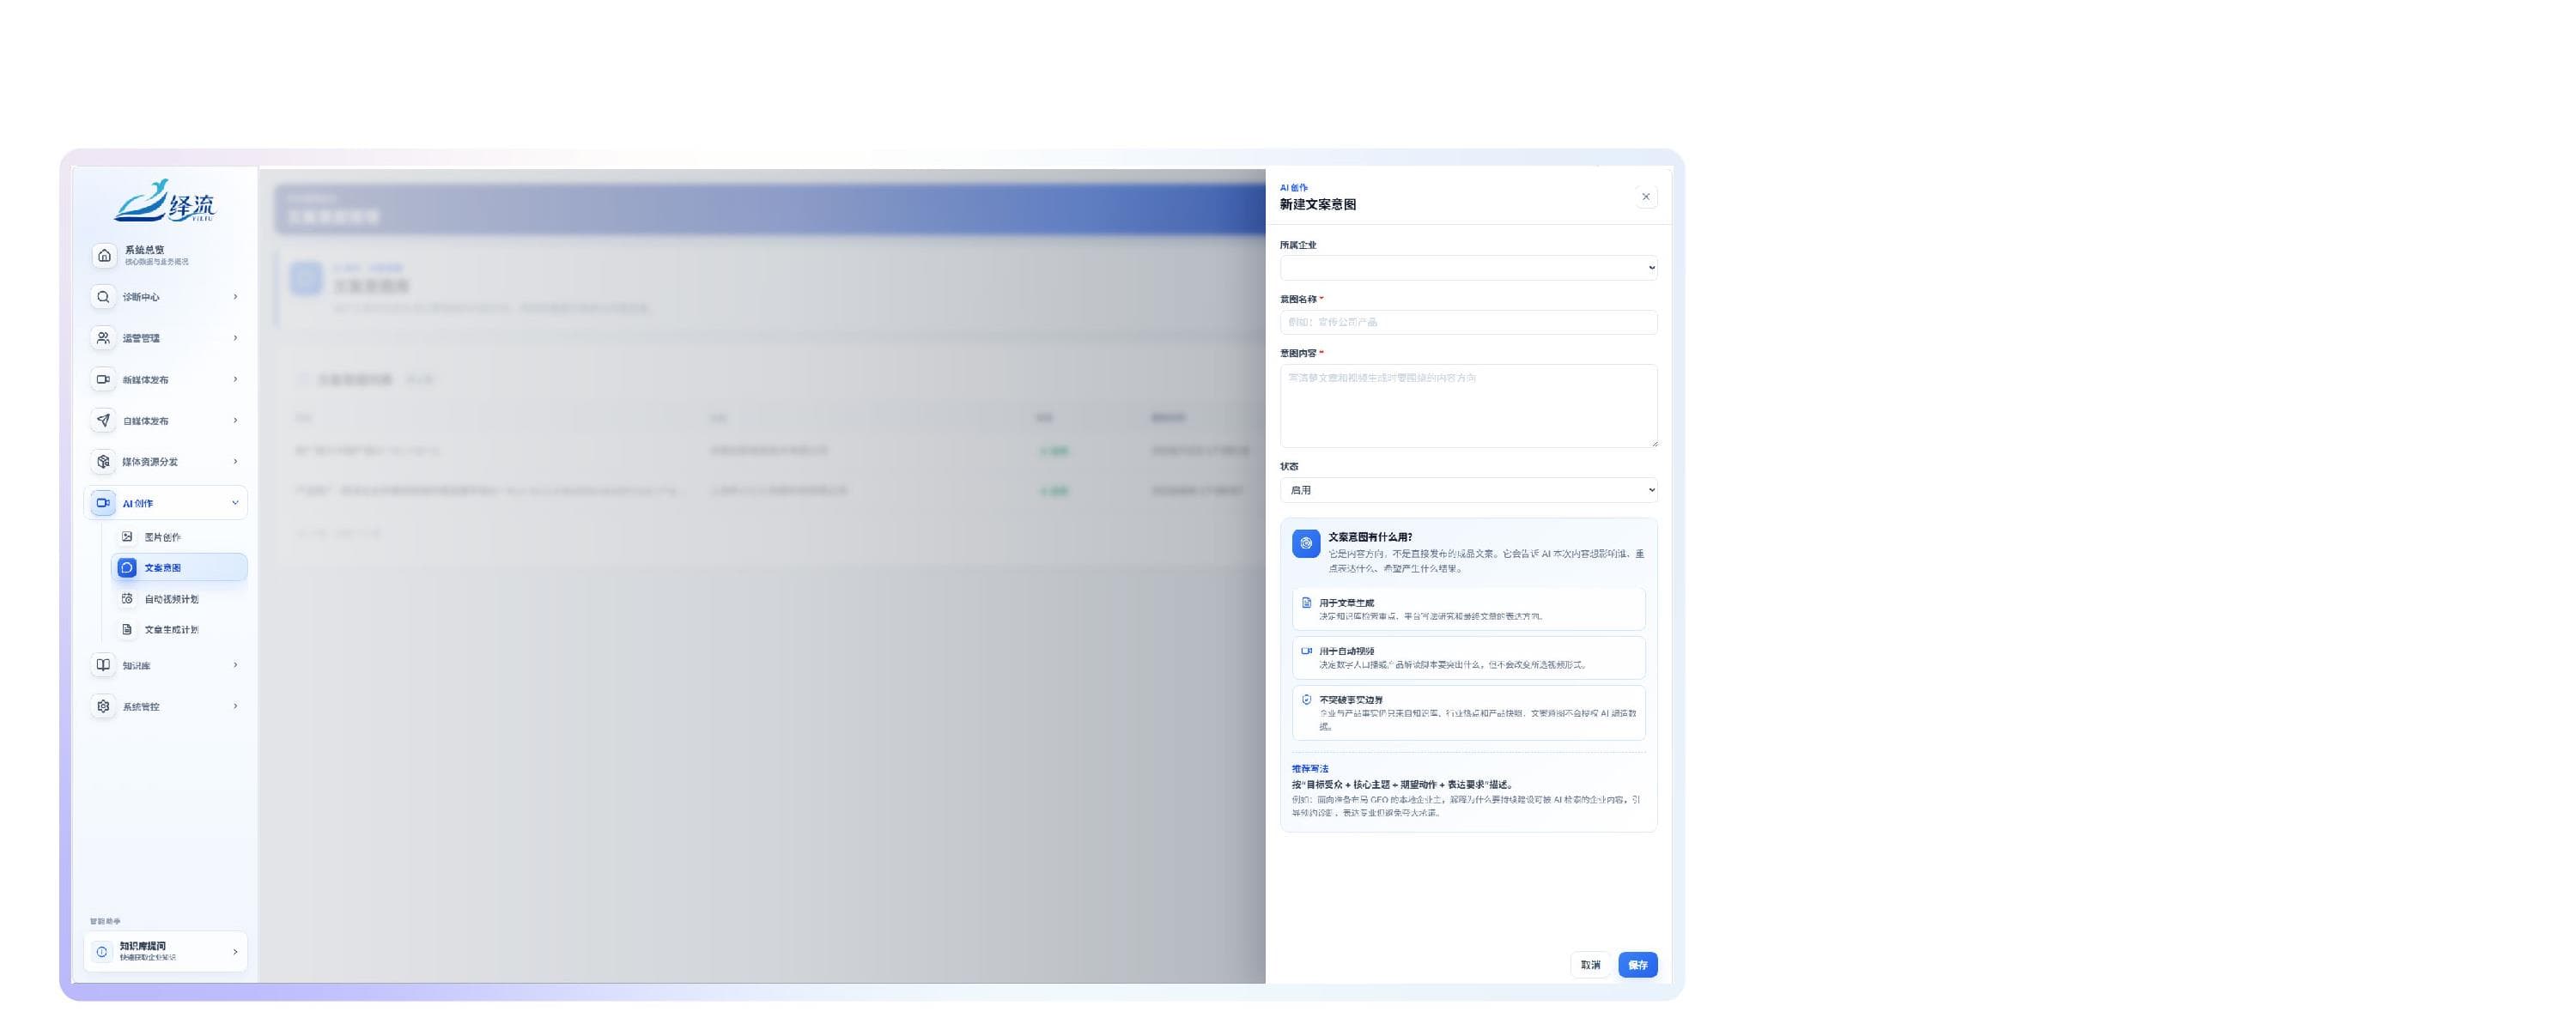Click the blue target icon beside 文案意图有什么用?
The width and height of the screenshot is (2576, 1030).
pyautogui.click(x=1305, y=544)
